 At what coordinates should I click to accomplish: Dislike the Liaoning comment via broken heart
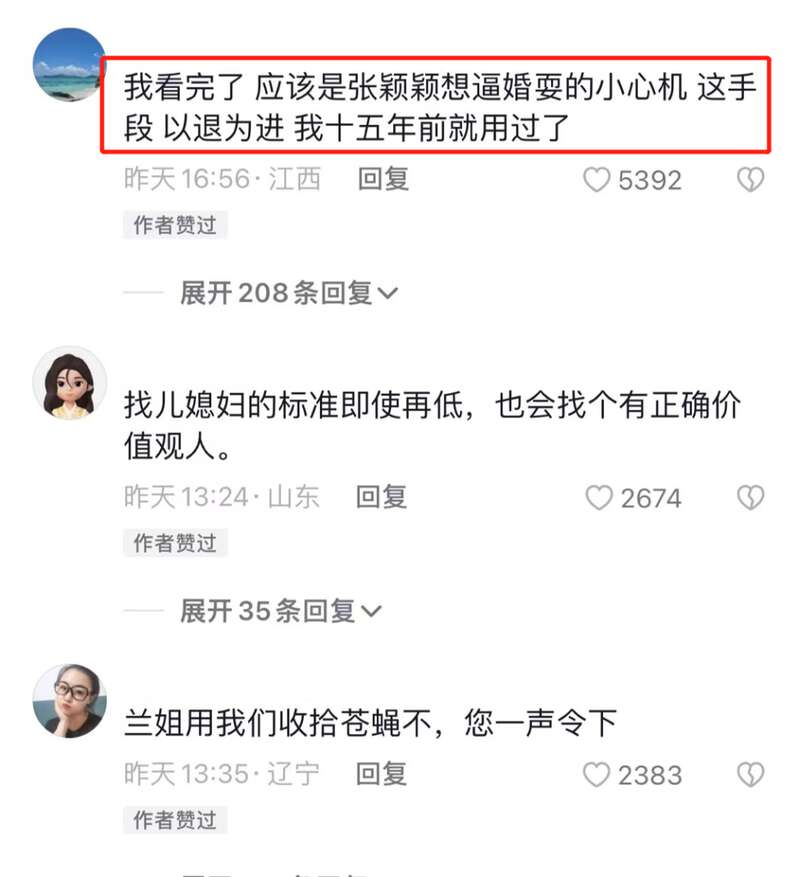pos(750,775)
